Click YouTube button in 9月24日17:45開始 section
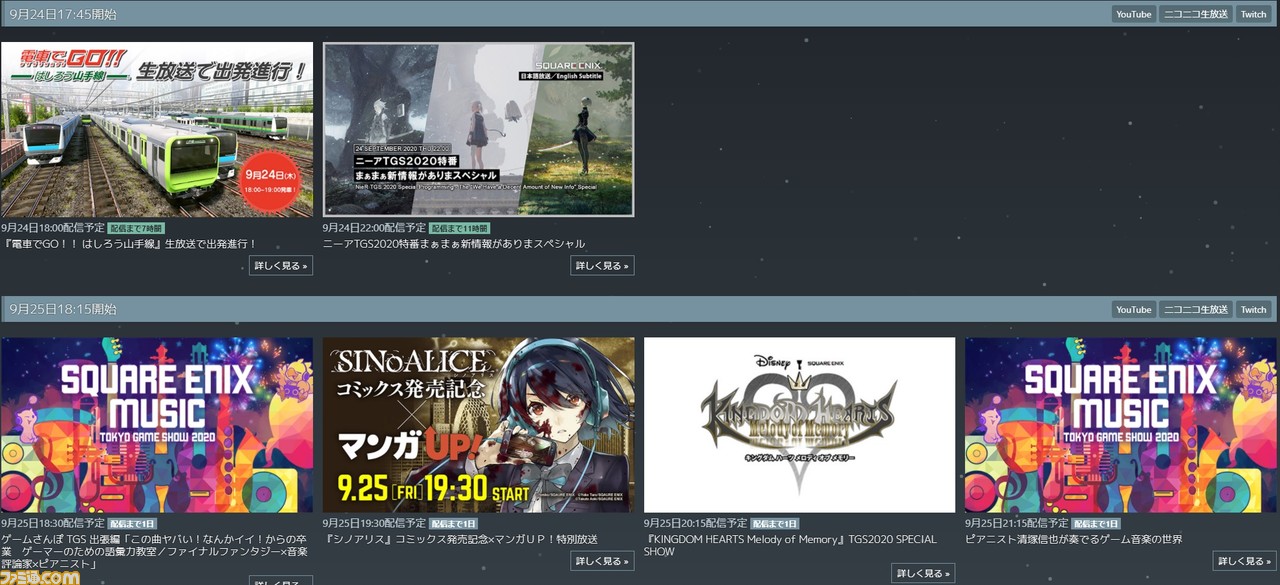This screenshot has width=1280, height=585. click(x=1133, y=14)
